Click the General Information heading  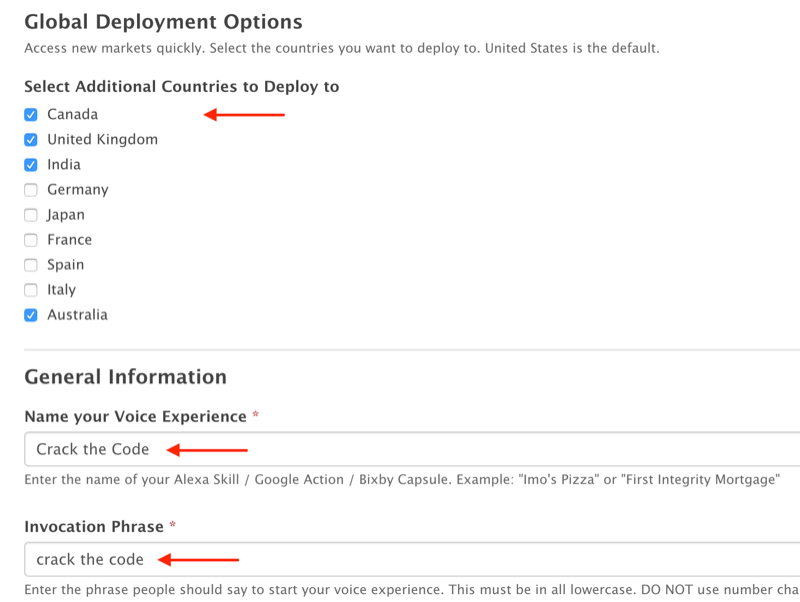[126, 377]
